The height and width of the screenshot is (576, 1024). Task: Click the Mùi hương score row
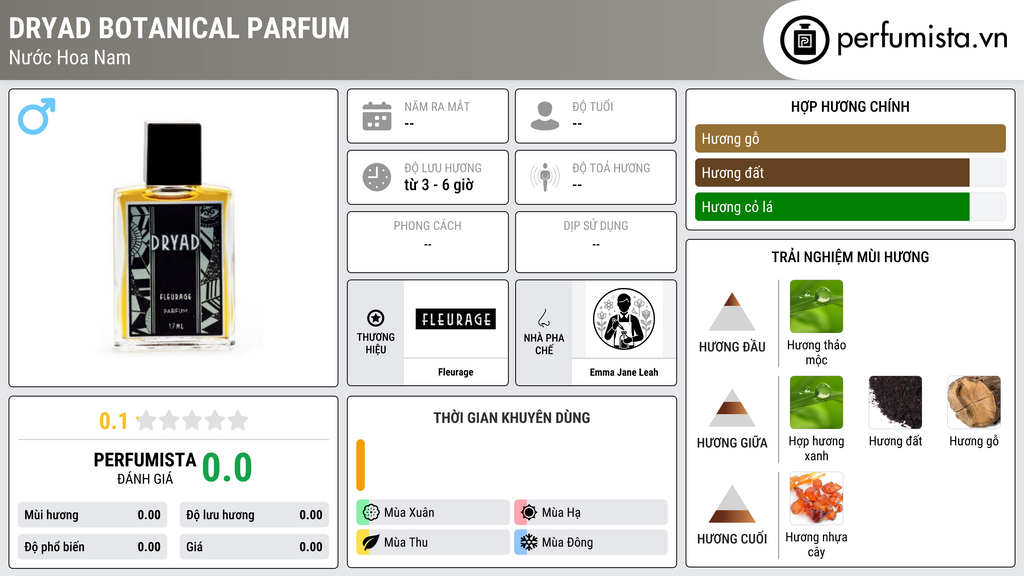[93, 515]
